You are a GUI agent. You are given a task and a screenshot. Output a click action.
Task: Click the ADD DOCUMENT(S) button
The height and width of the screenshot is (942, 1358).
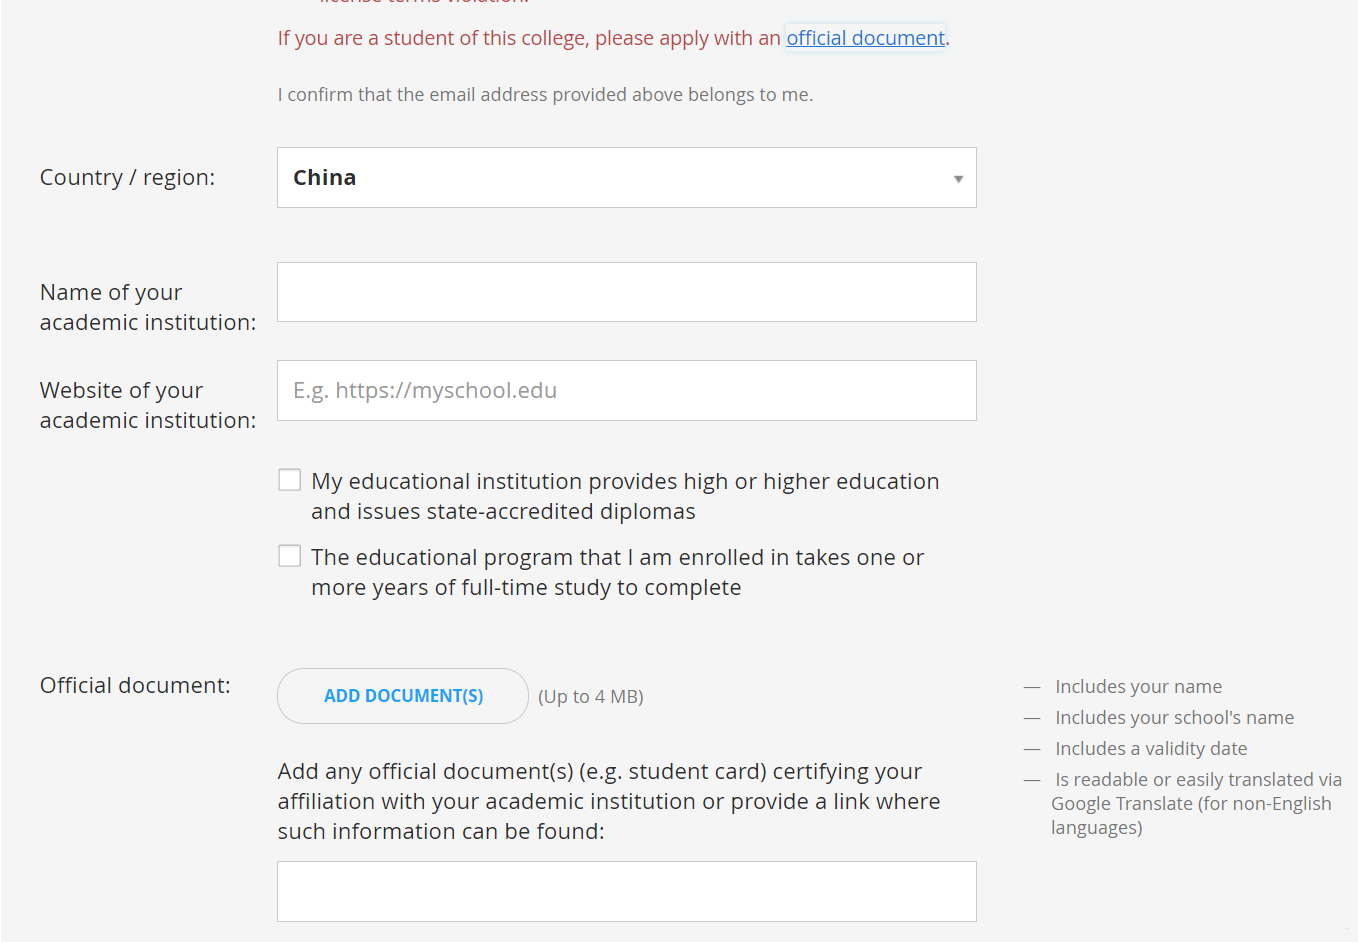[x=402, y=694]
